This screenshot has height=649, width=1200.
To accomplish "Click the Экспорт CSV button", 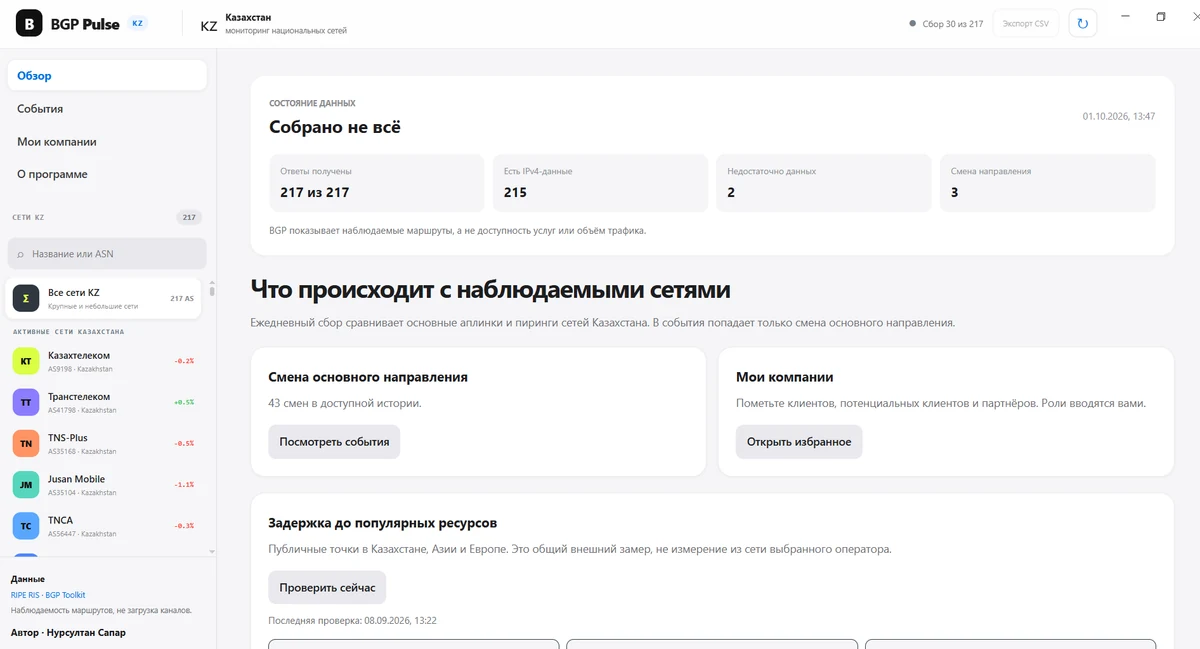I will (x=1026, y=24).
